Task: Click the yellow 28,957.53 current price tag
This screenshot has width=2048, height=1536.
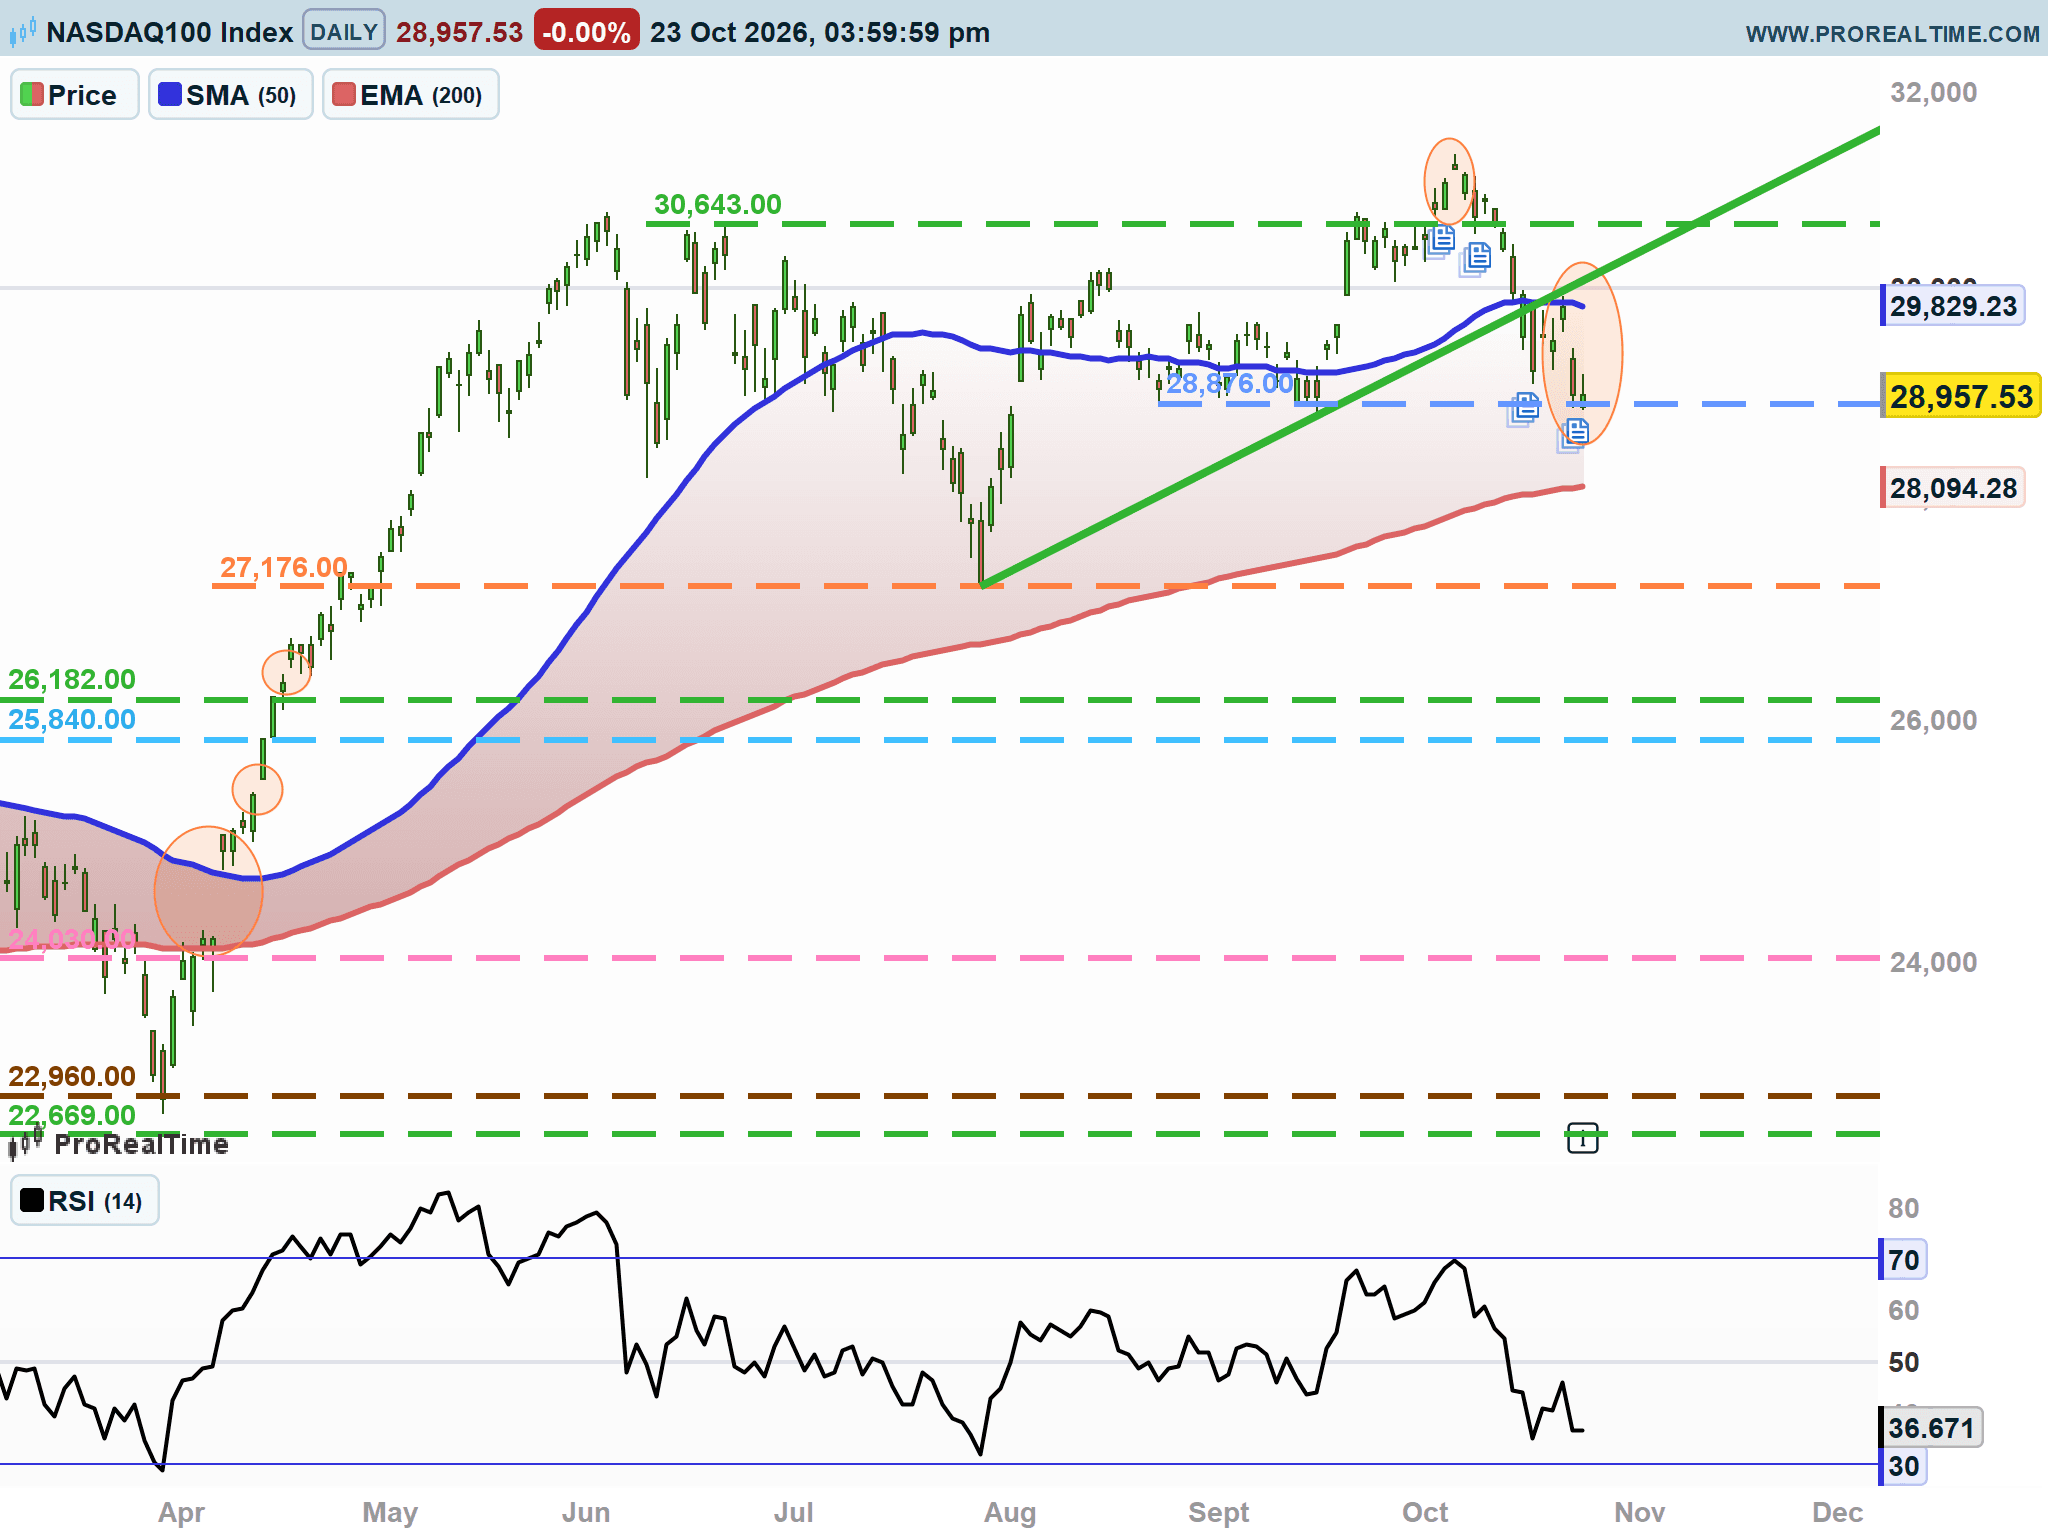Action: pos(1961,397)
